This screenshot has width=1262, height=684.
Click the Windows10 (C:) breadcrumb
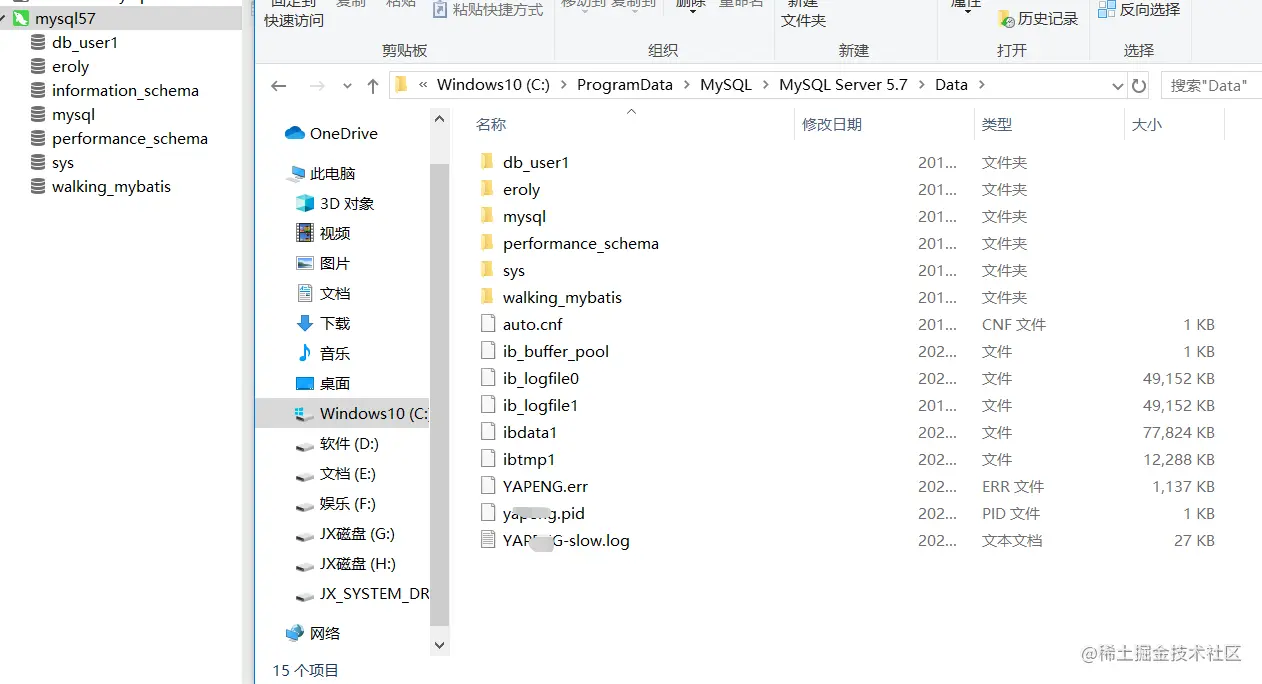tap(493, 85)
